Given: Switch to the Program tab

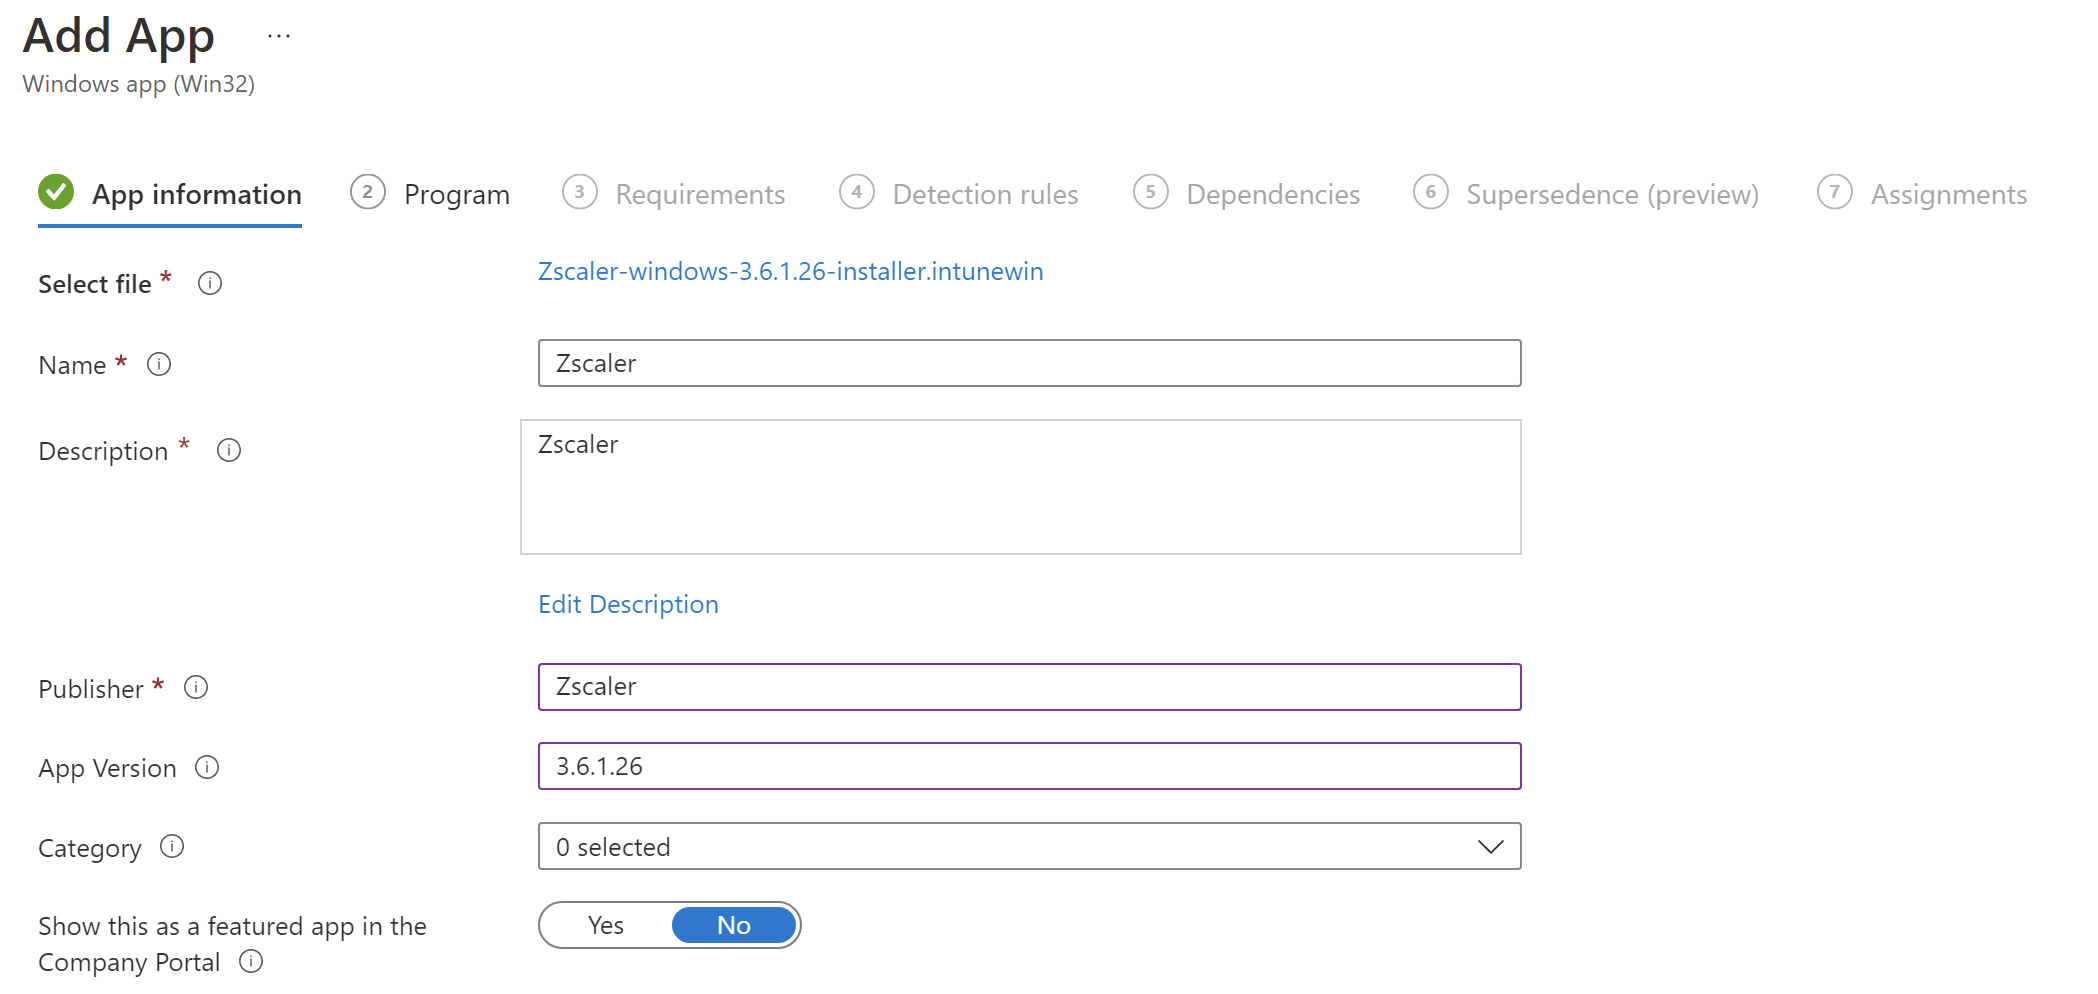Looking at the screenshot, I should pos(456,193).
